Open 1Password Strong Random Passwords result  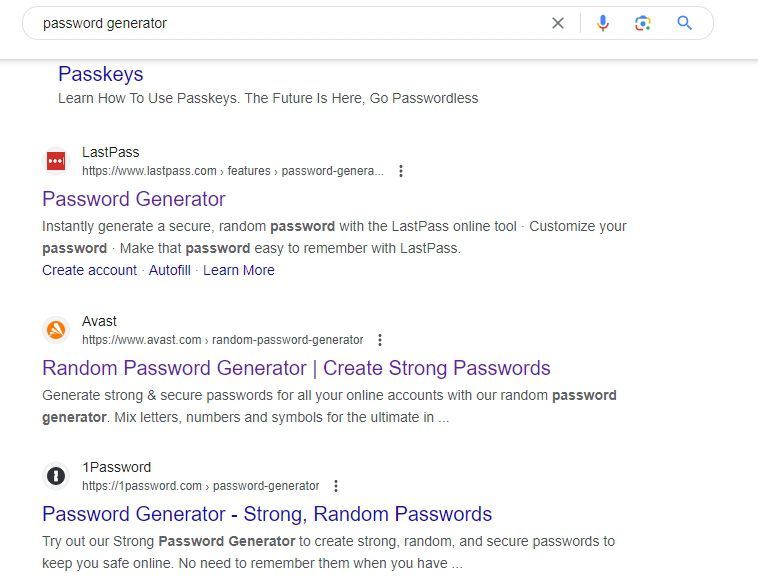pyautogui.click(x=267, y=514)
